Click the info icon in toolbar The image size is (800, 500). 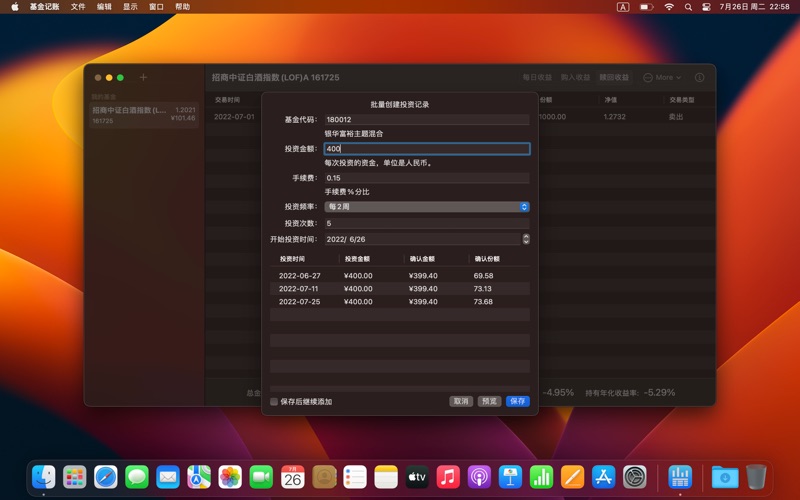click(699, 77)
